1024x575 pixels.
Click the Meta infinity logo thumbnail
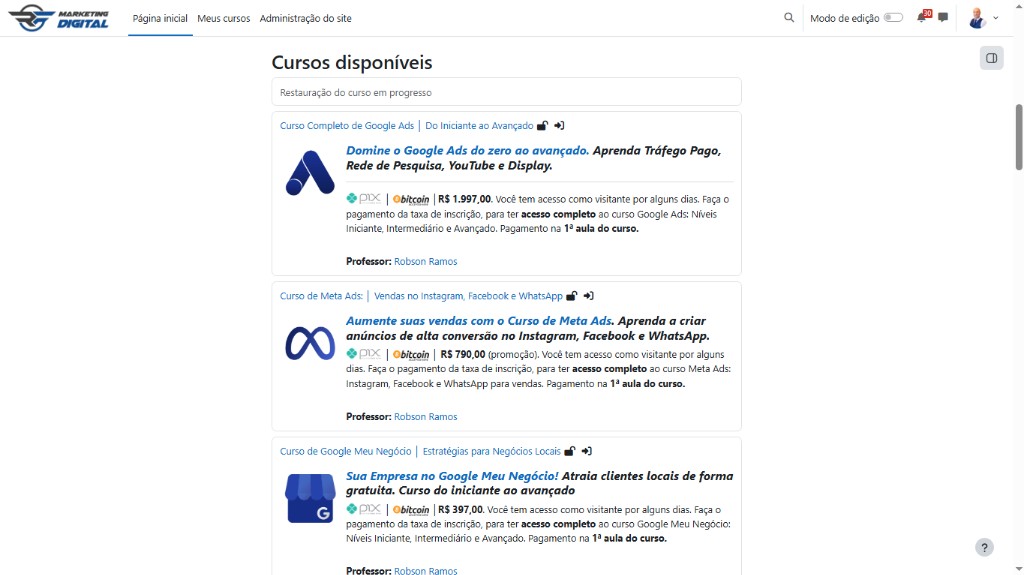[x=310, y=342]
